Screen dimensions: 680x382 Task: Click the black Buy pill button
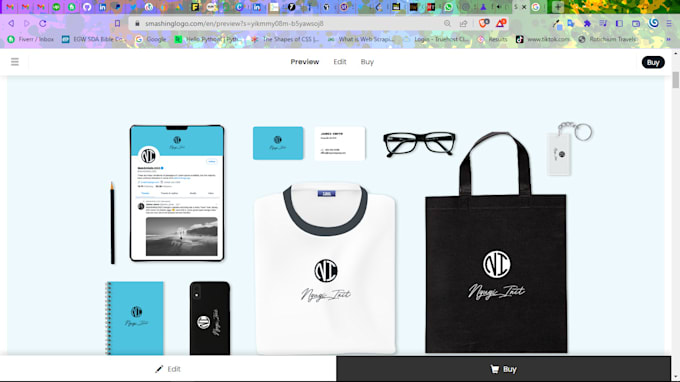coord(653,62)
